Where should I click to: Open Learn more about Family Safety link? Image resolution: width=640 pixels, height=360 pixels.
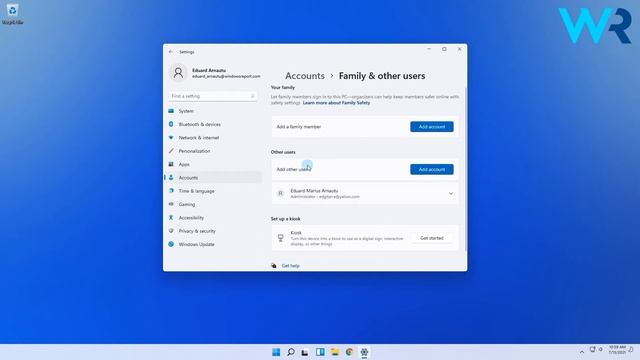point(336,103)
